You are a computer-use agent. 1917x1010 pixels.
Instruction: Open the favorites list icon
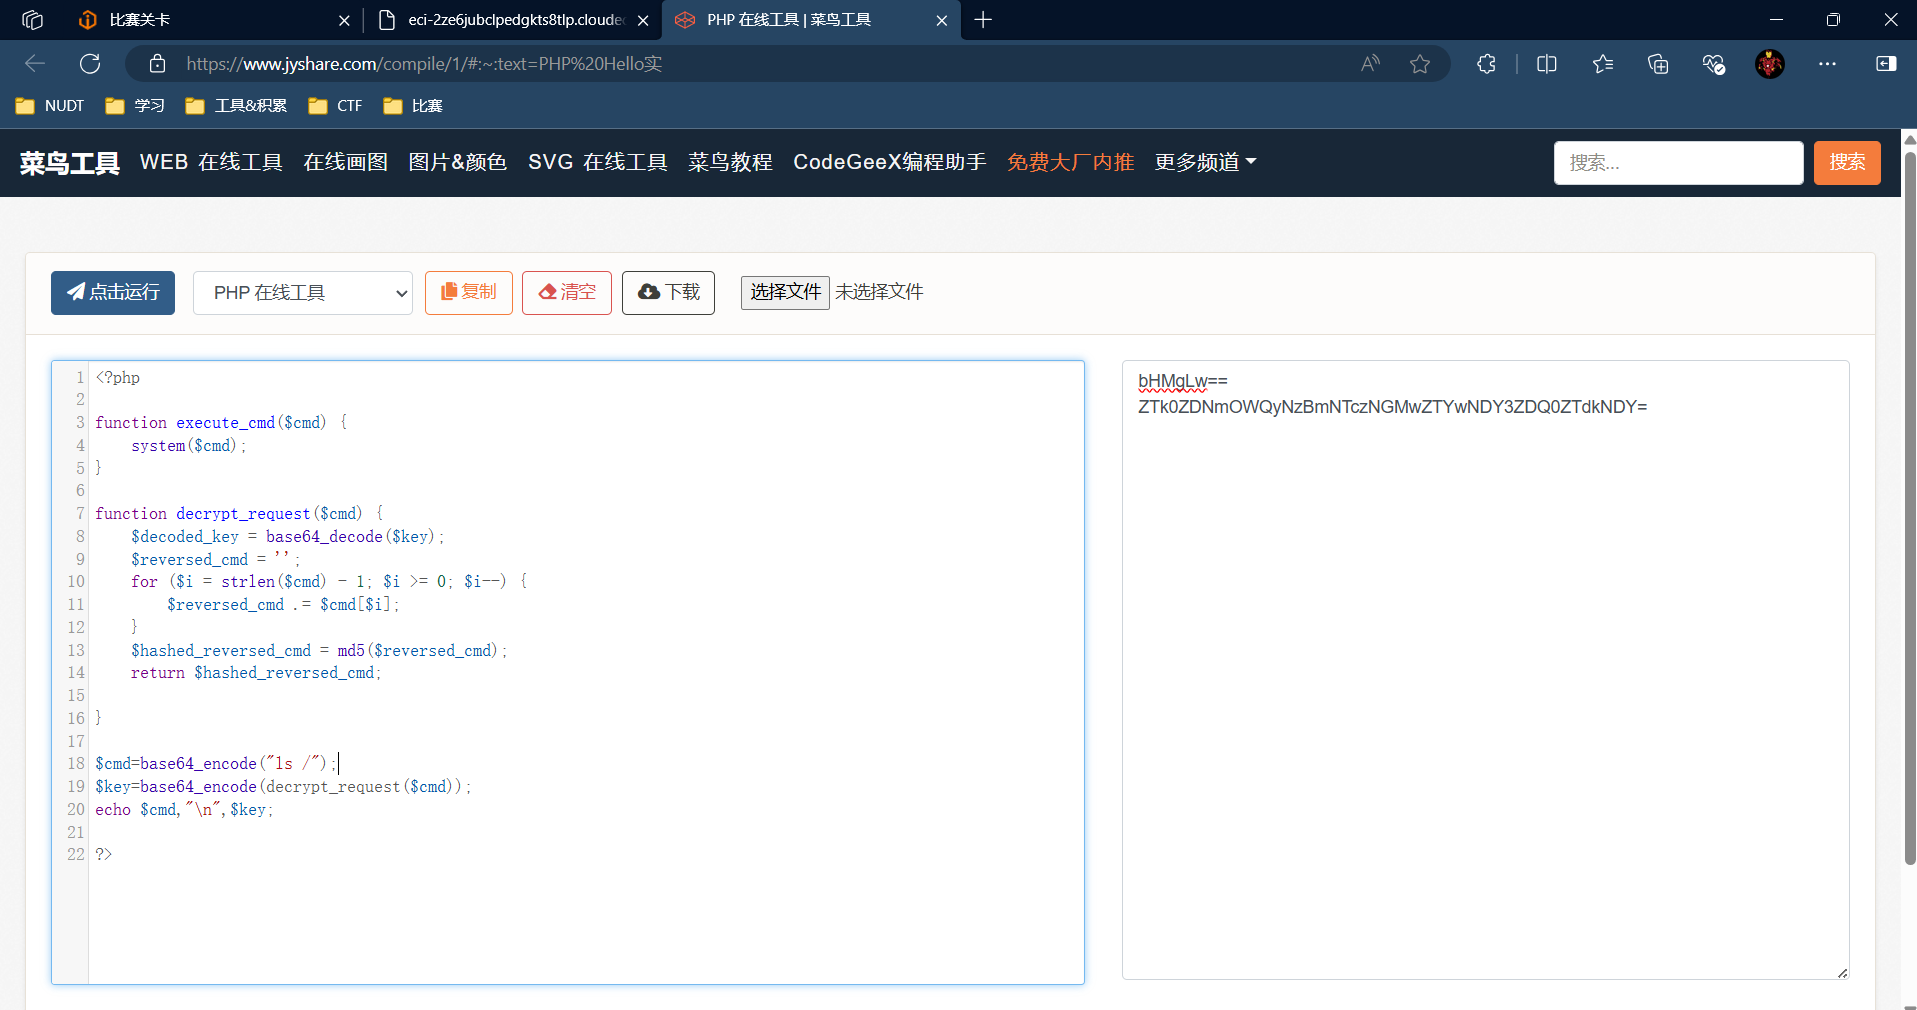click(1602, 64)
